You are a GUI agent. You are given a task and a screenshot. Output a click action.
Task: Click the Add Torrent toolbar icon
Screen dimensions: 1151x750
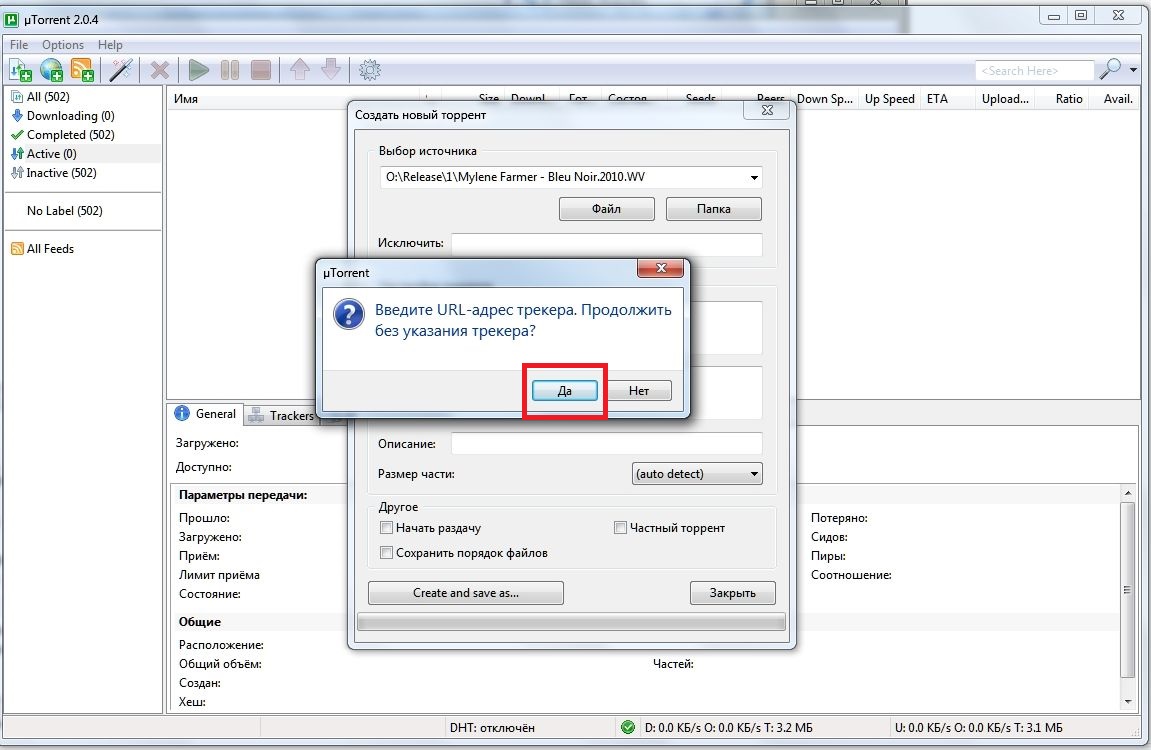click(x=20, y=70)
